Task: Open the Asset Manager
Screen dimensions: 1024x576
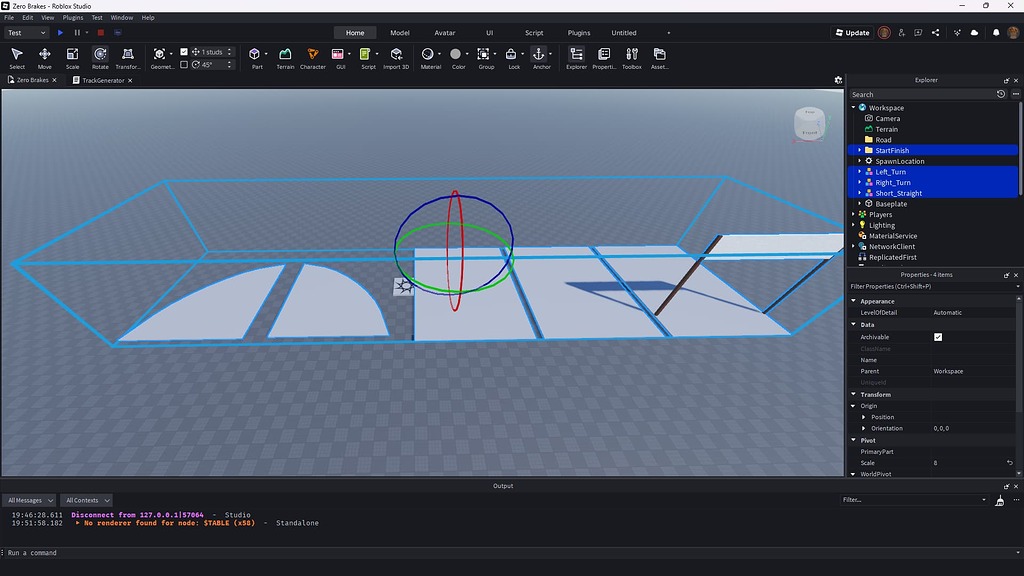Action: (x=660, y=57)
